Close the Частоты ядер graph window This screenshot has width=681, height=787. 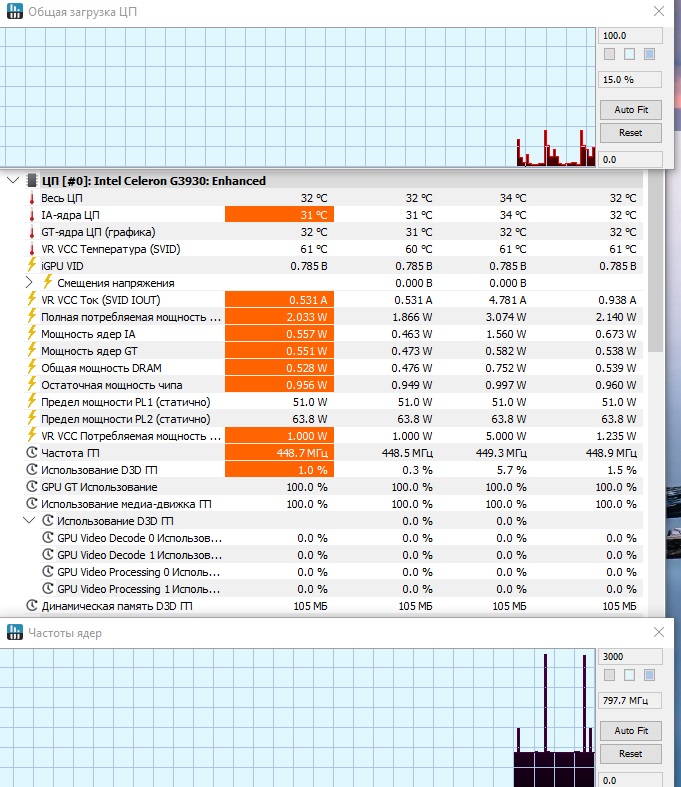pos(659,632)
